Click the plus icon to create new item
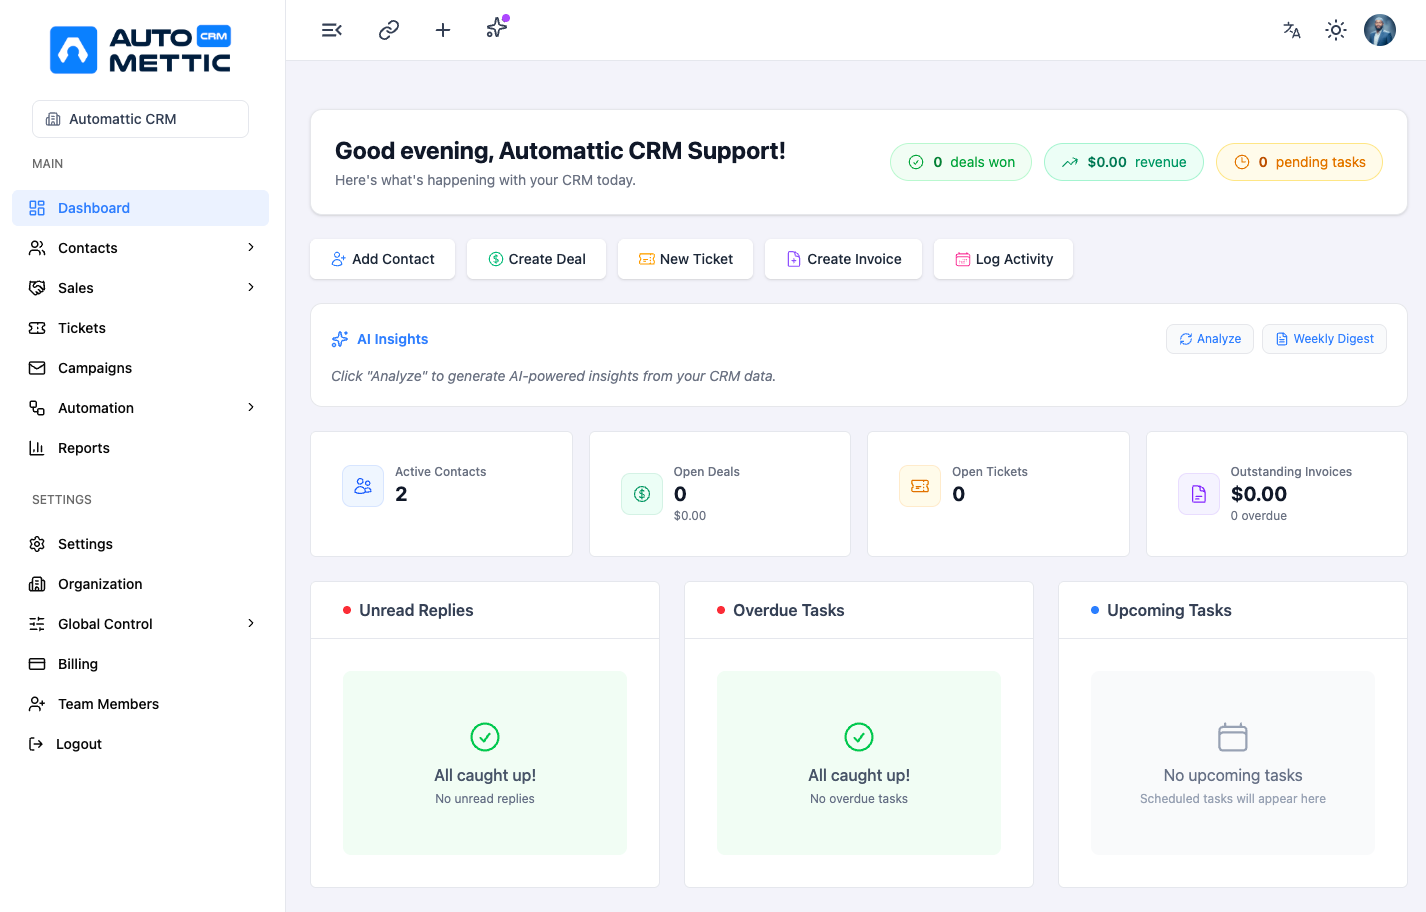Viewport: 1426px width, 912px height. click(x=442, y=29)
